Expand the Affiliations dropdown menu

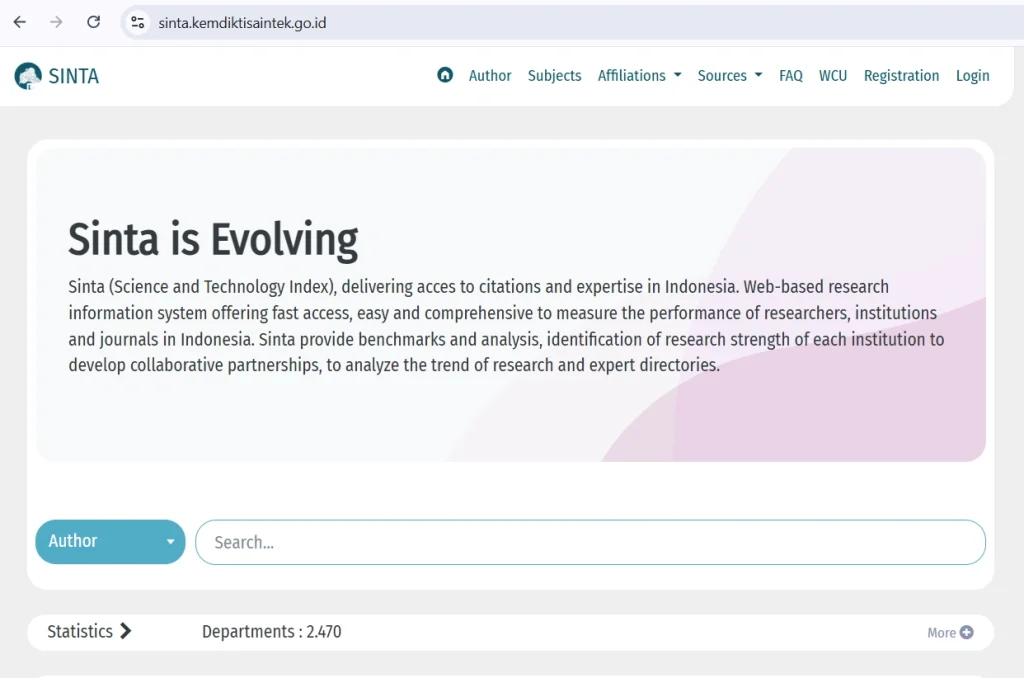(639, 76)
